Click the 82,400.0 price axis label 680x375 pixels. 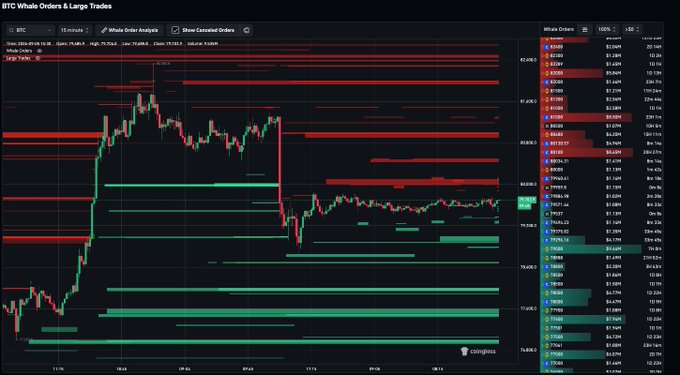(528, 60)
